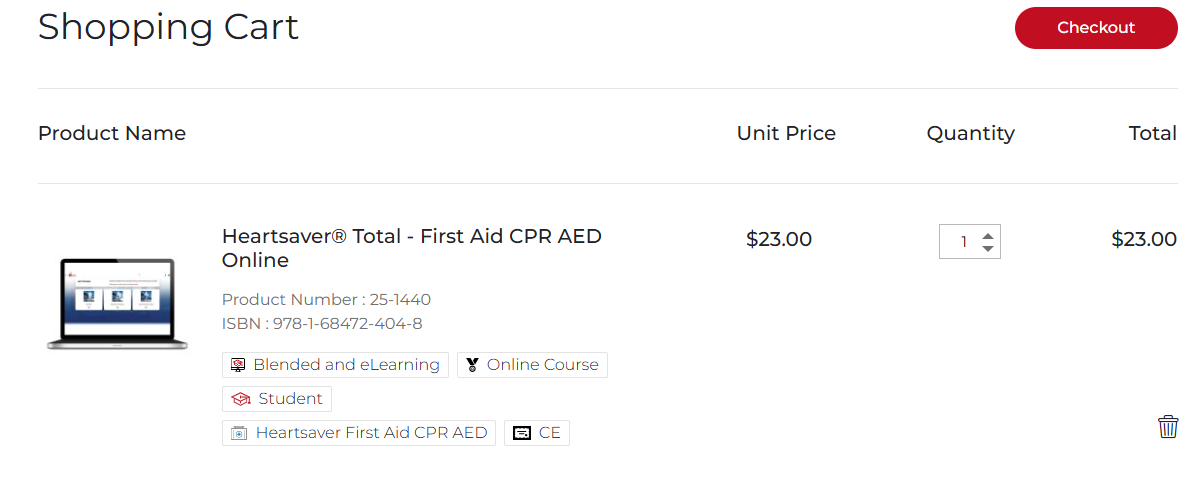The image size is (1204, 481).
Task: Click the Total column header
Action: point(1152,133)
